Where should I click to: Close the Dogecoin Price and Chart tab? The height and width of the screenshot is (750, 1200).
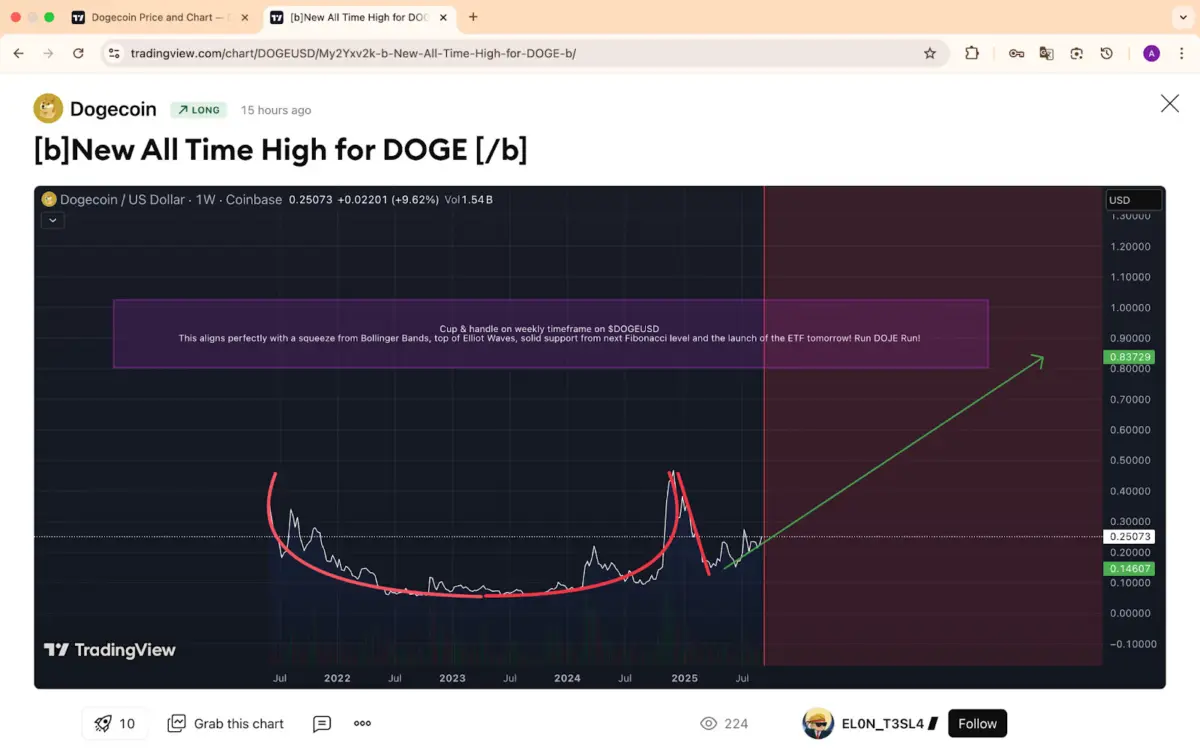click(x=243, y=17)
